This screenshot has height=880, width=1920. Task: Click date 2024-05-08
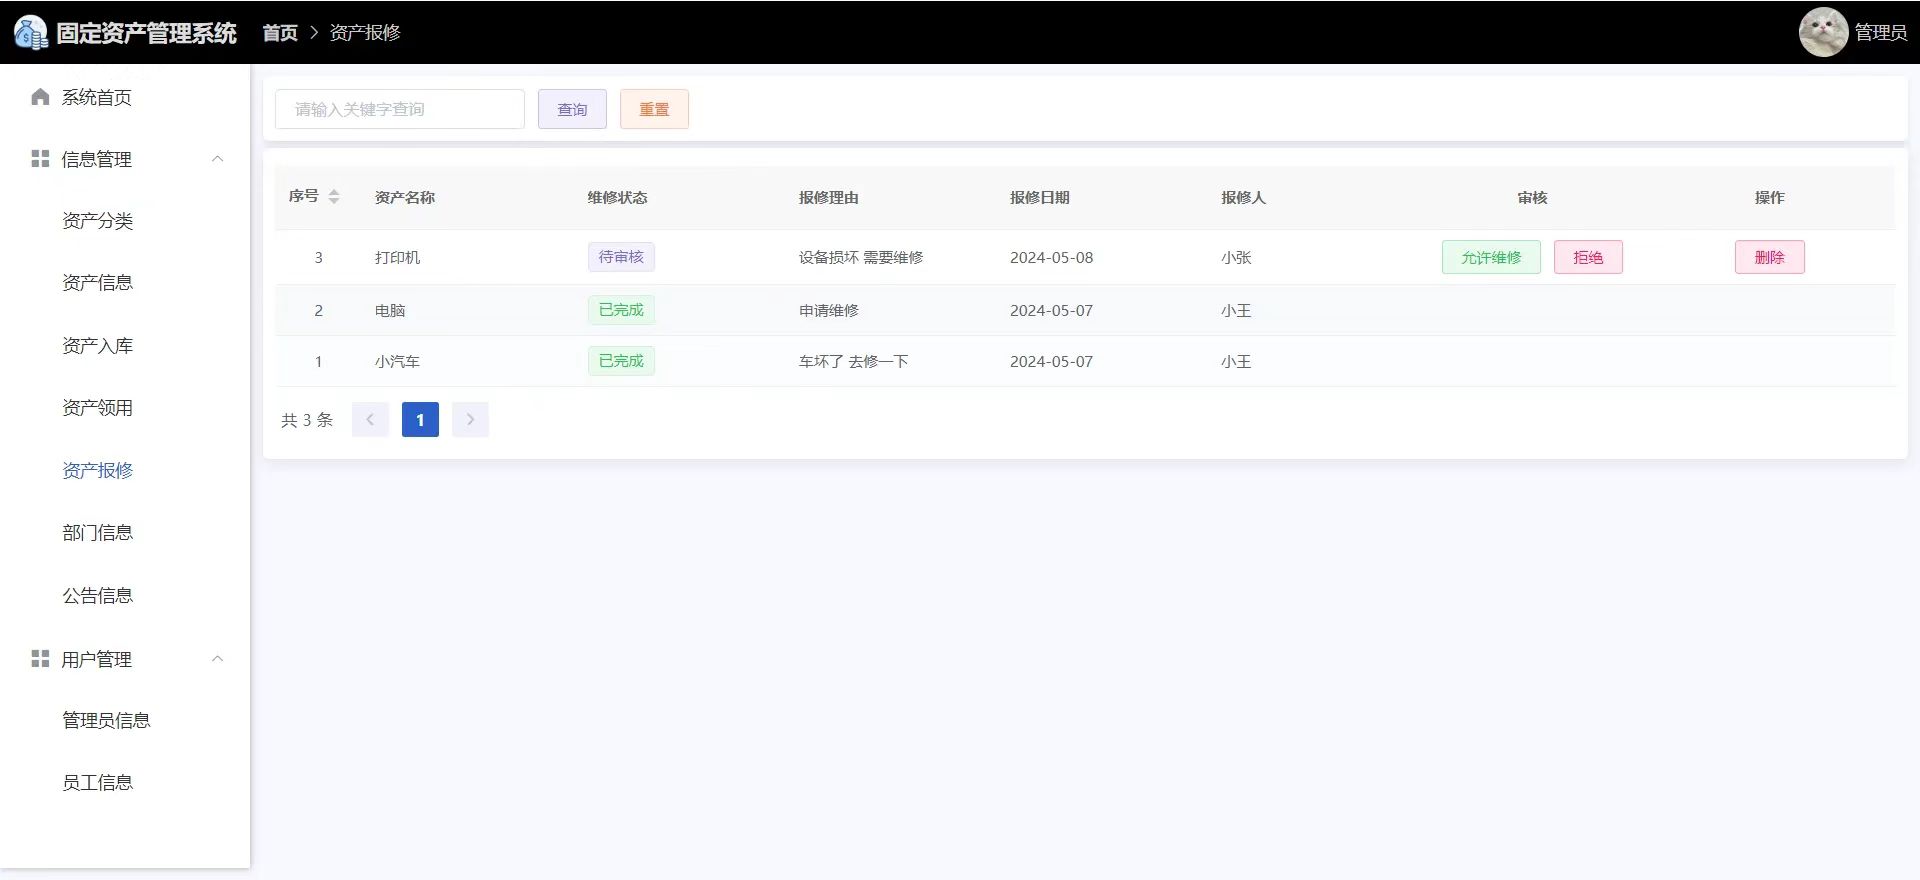(x=1051, y=257)
